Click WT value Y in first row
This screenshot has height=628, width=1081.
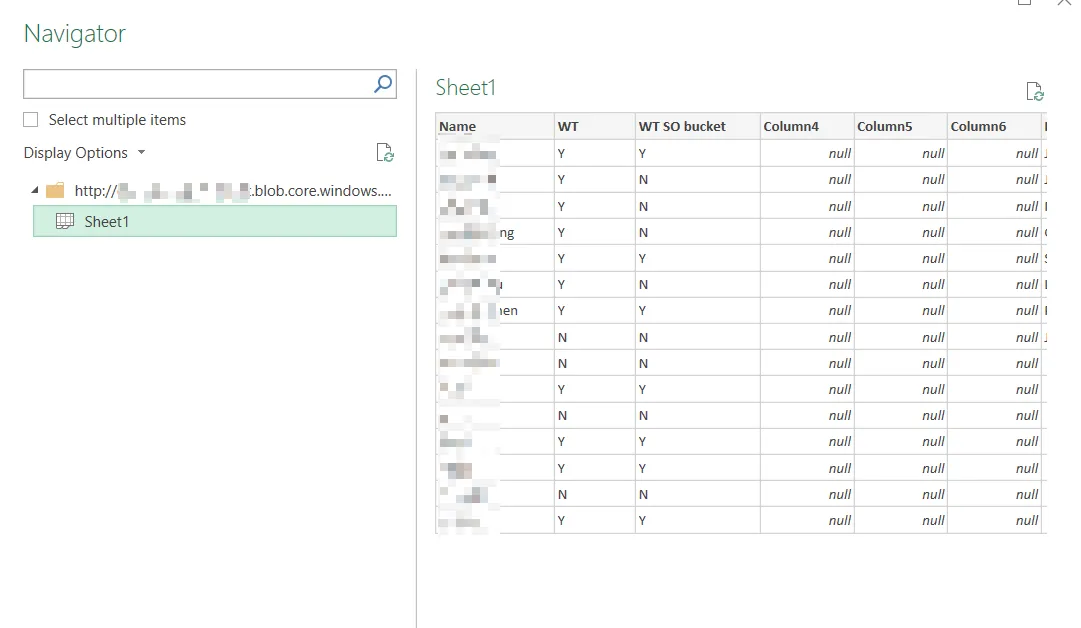[x=595, y=153]
